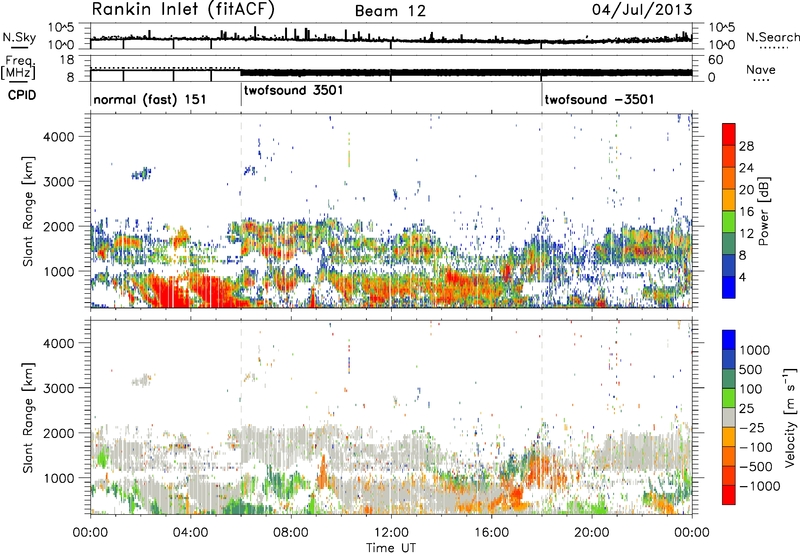800x554 pixels.
Task: Click the red swatch of the power colorbar
Action: click(729, 135)
